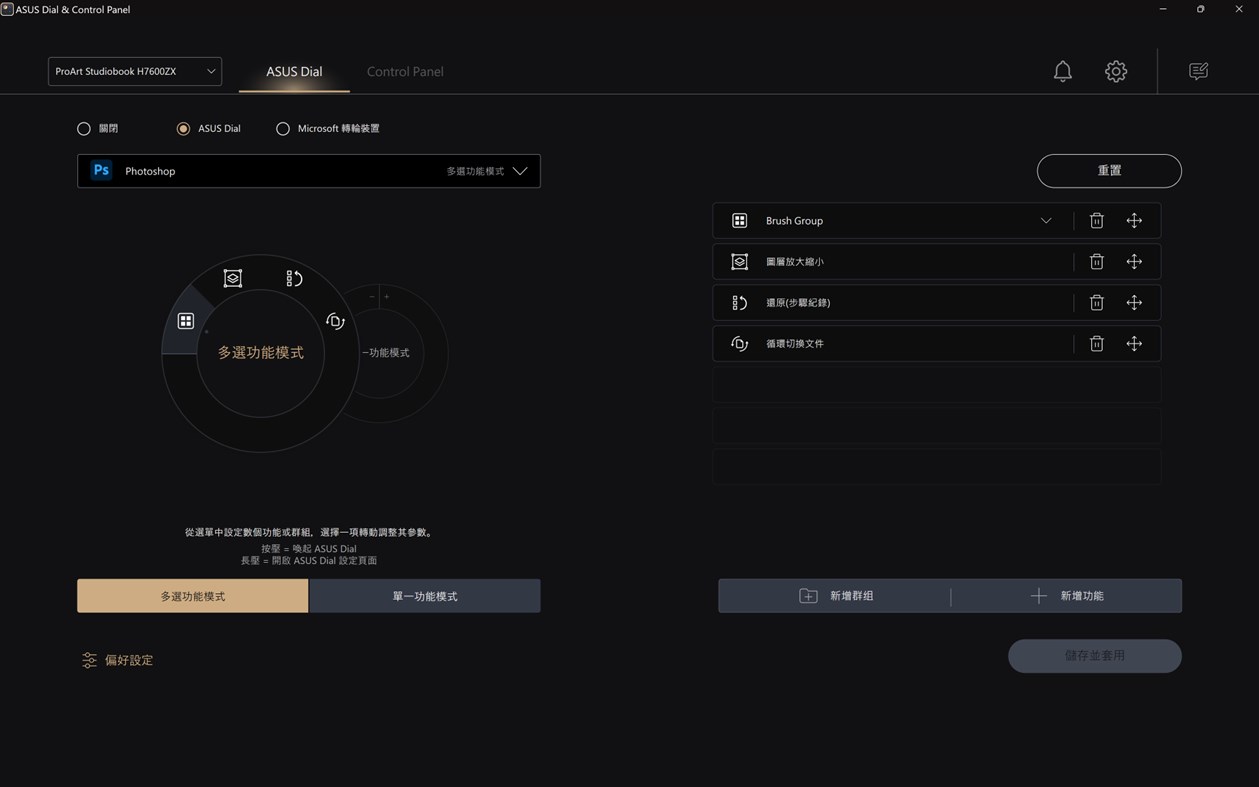Switch to the Control Panel tab
The width and height of the screenshot is (1259, 787).
coord(405,71)
